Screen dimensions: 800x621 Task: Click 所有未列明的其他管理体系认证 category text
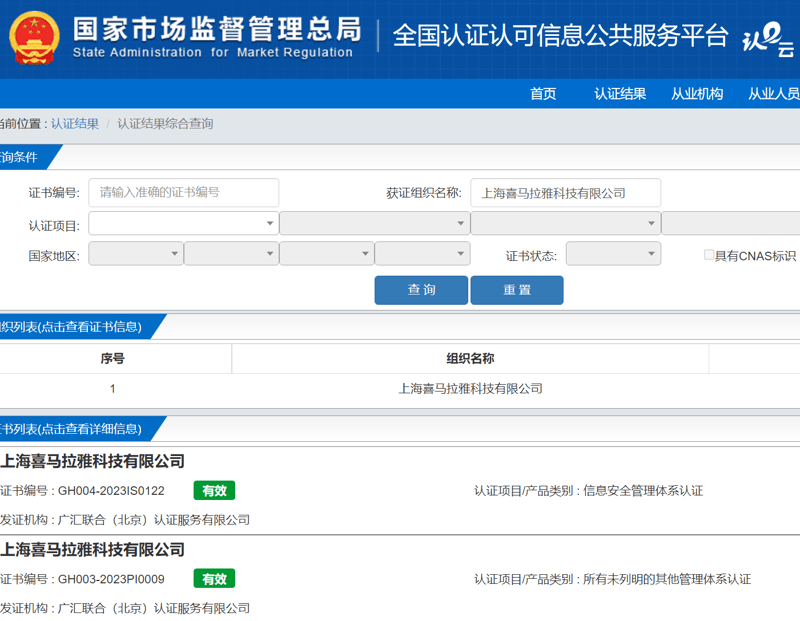[667, 579]
